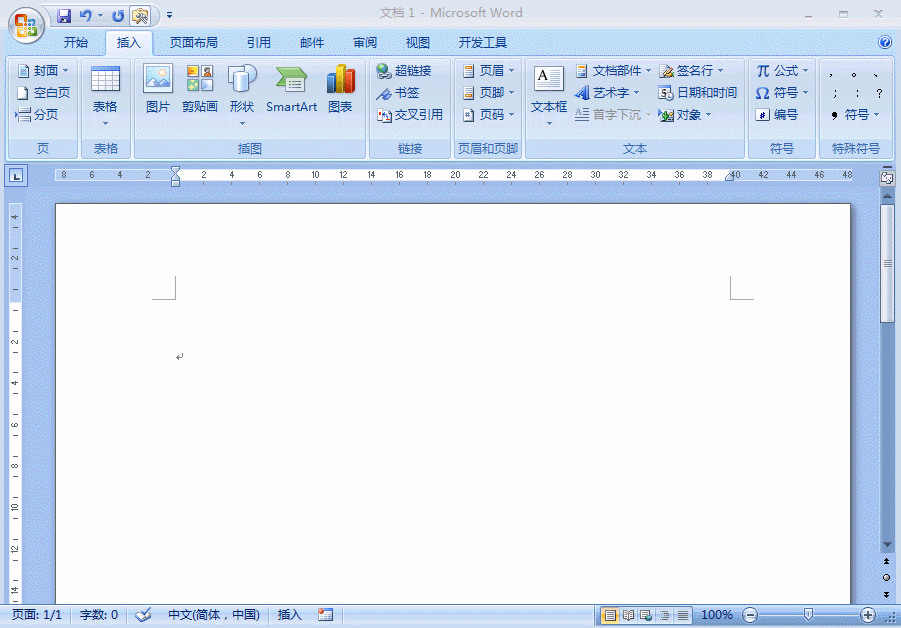Switch to Web Layout view
This screenshot has width=901, height=628.
[x=646, y=615]
